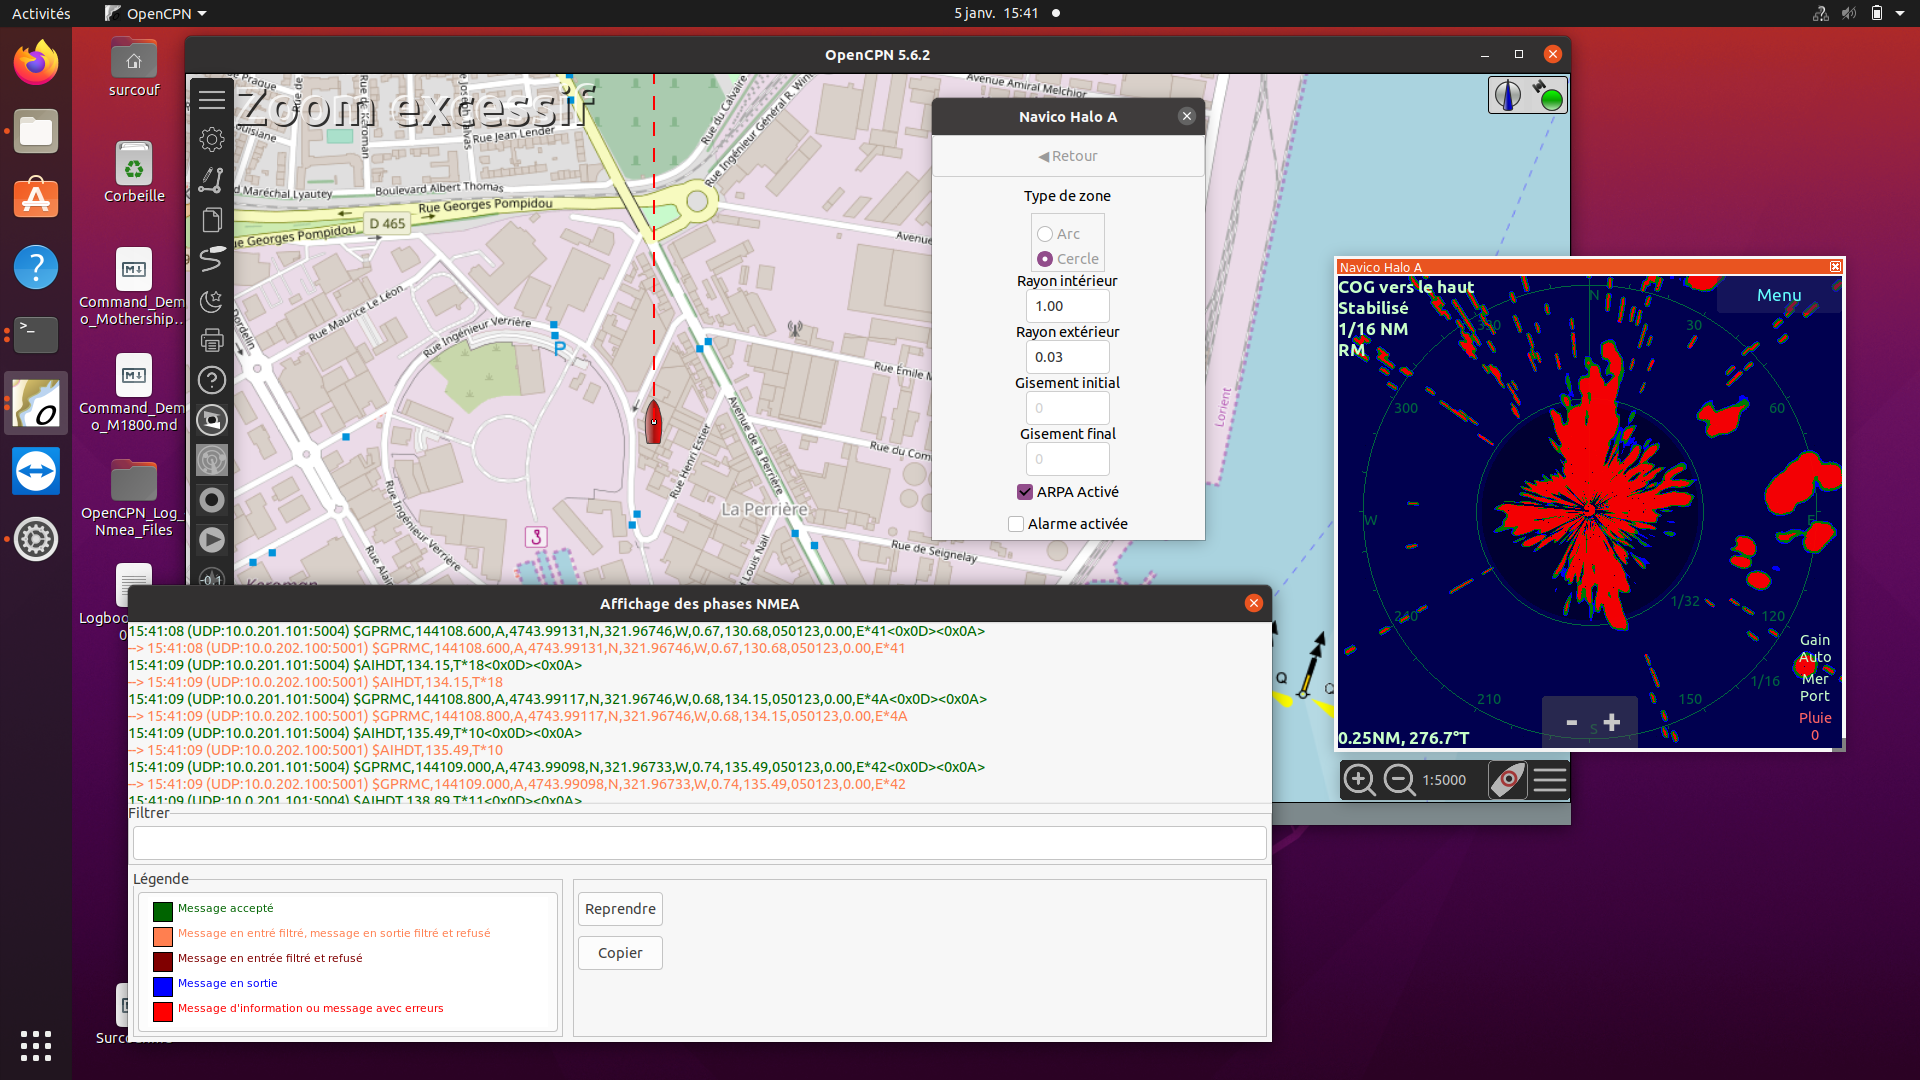The width and height of the screenshot is (1920, 1080).
Task: Select the radar plugin toolbar icon
Action: click(x=211, y=460)
